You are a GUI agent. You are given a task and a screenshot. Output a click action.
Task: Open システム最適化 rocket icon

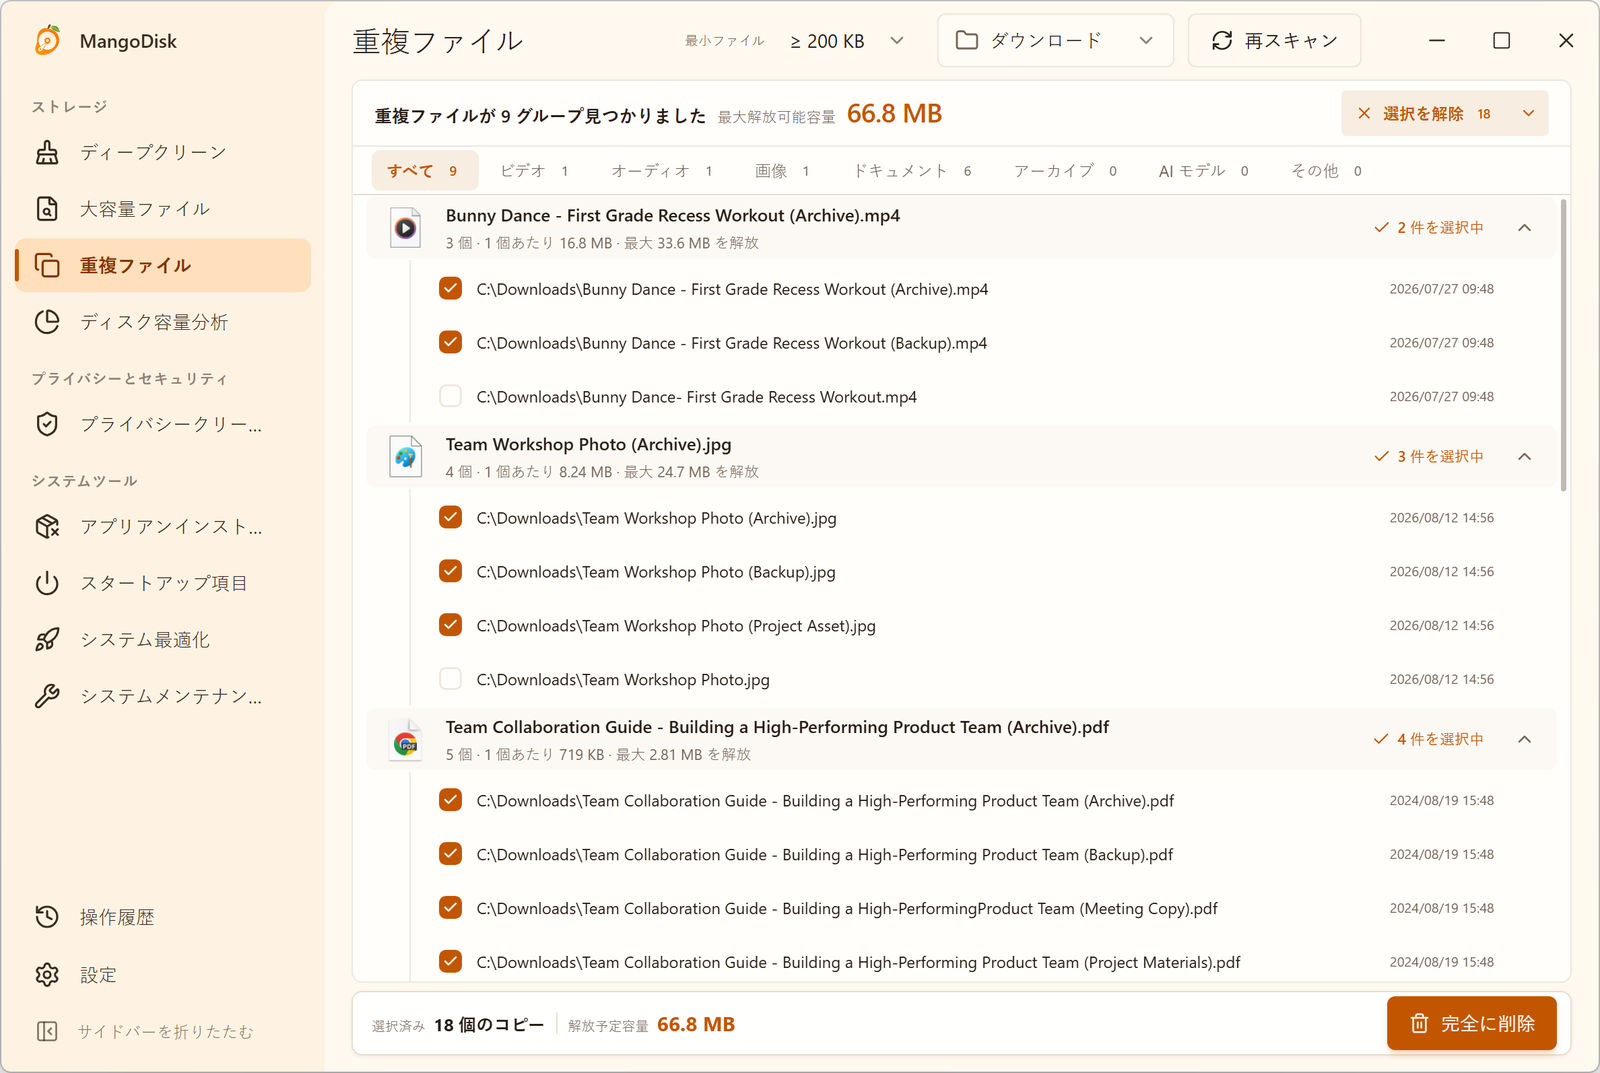pos(47,639)
